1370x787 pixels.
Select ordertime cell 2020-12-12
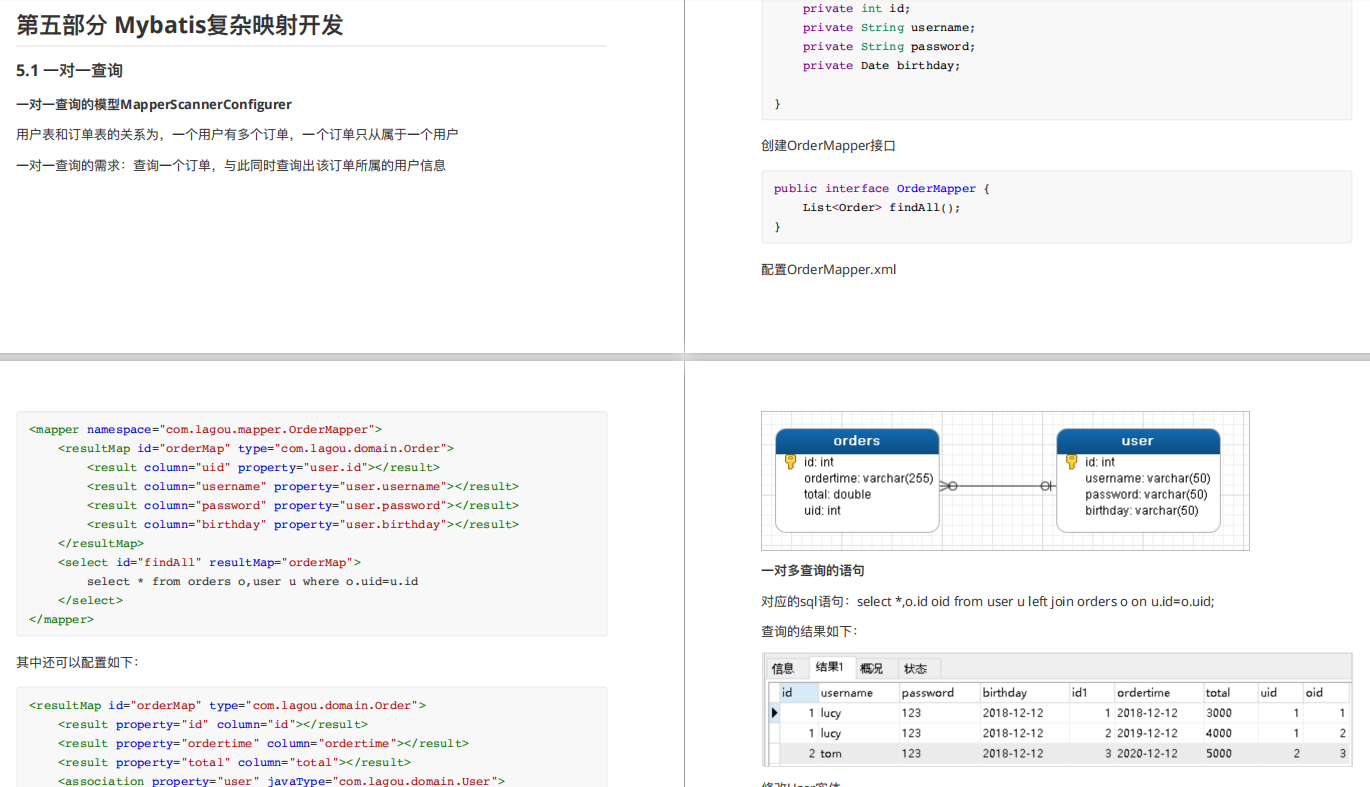[x=1158, y=753]
